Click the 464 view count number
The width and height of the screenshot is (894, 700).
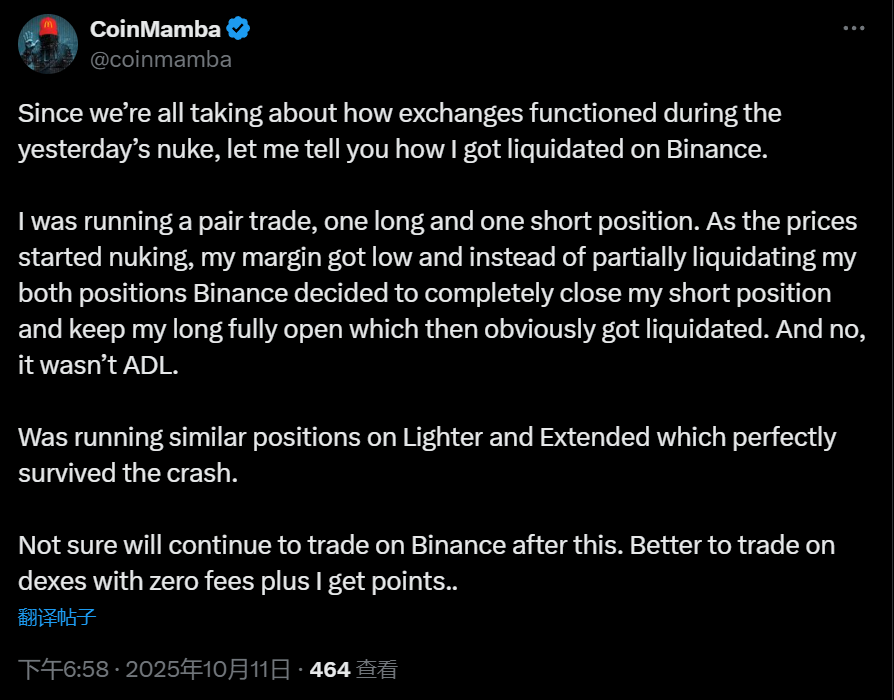point(330,669)
